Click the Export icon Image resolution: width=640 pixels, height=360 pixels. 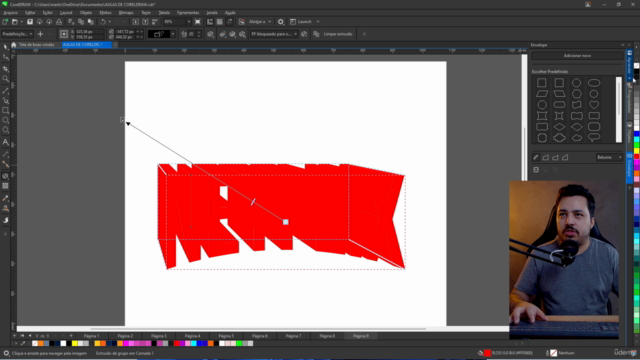(145, 22)
